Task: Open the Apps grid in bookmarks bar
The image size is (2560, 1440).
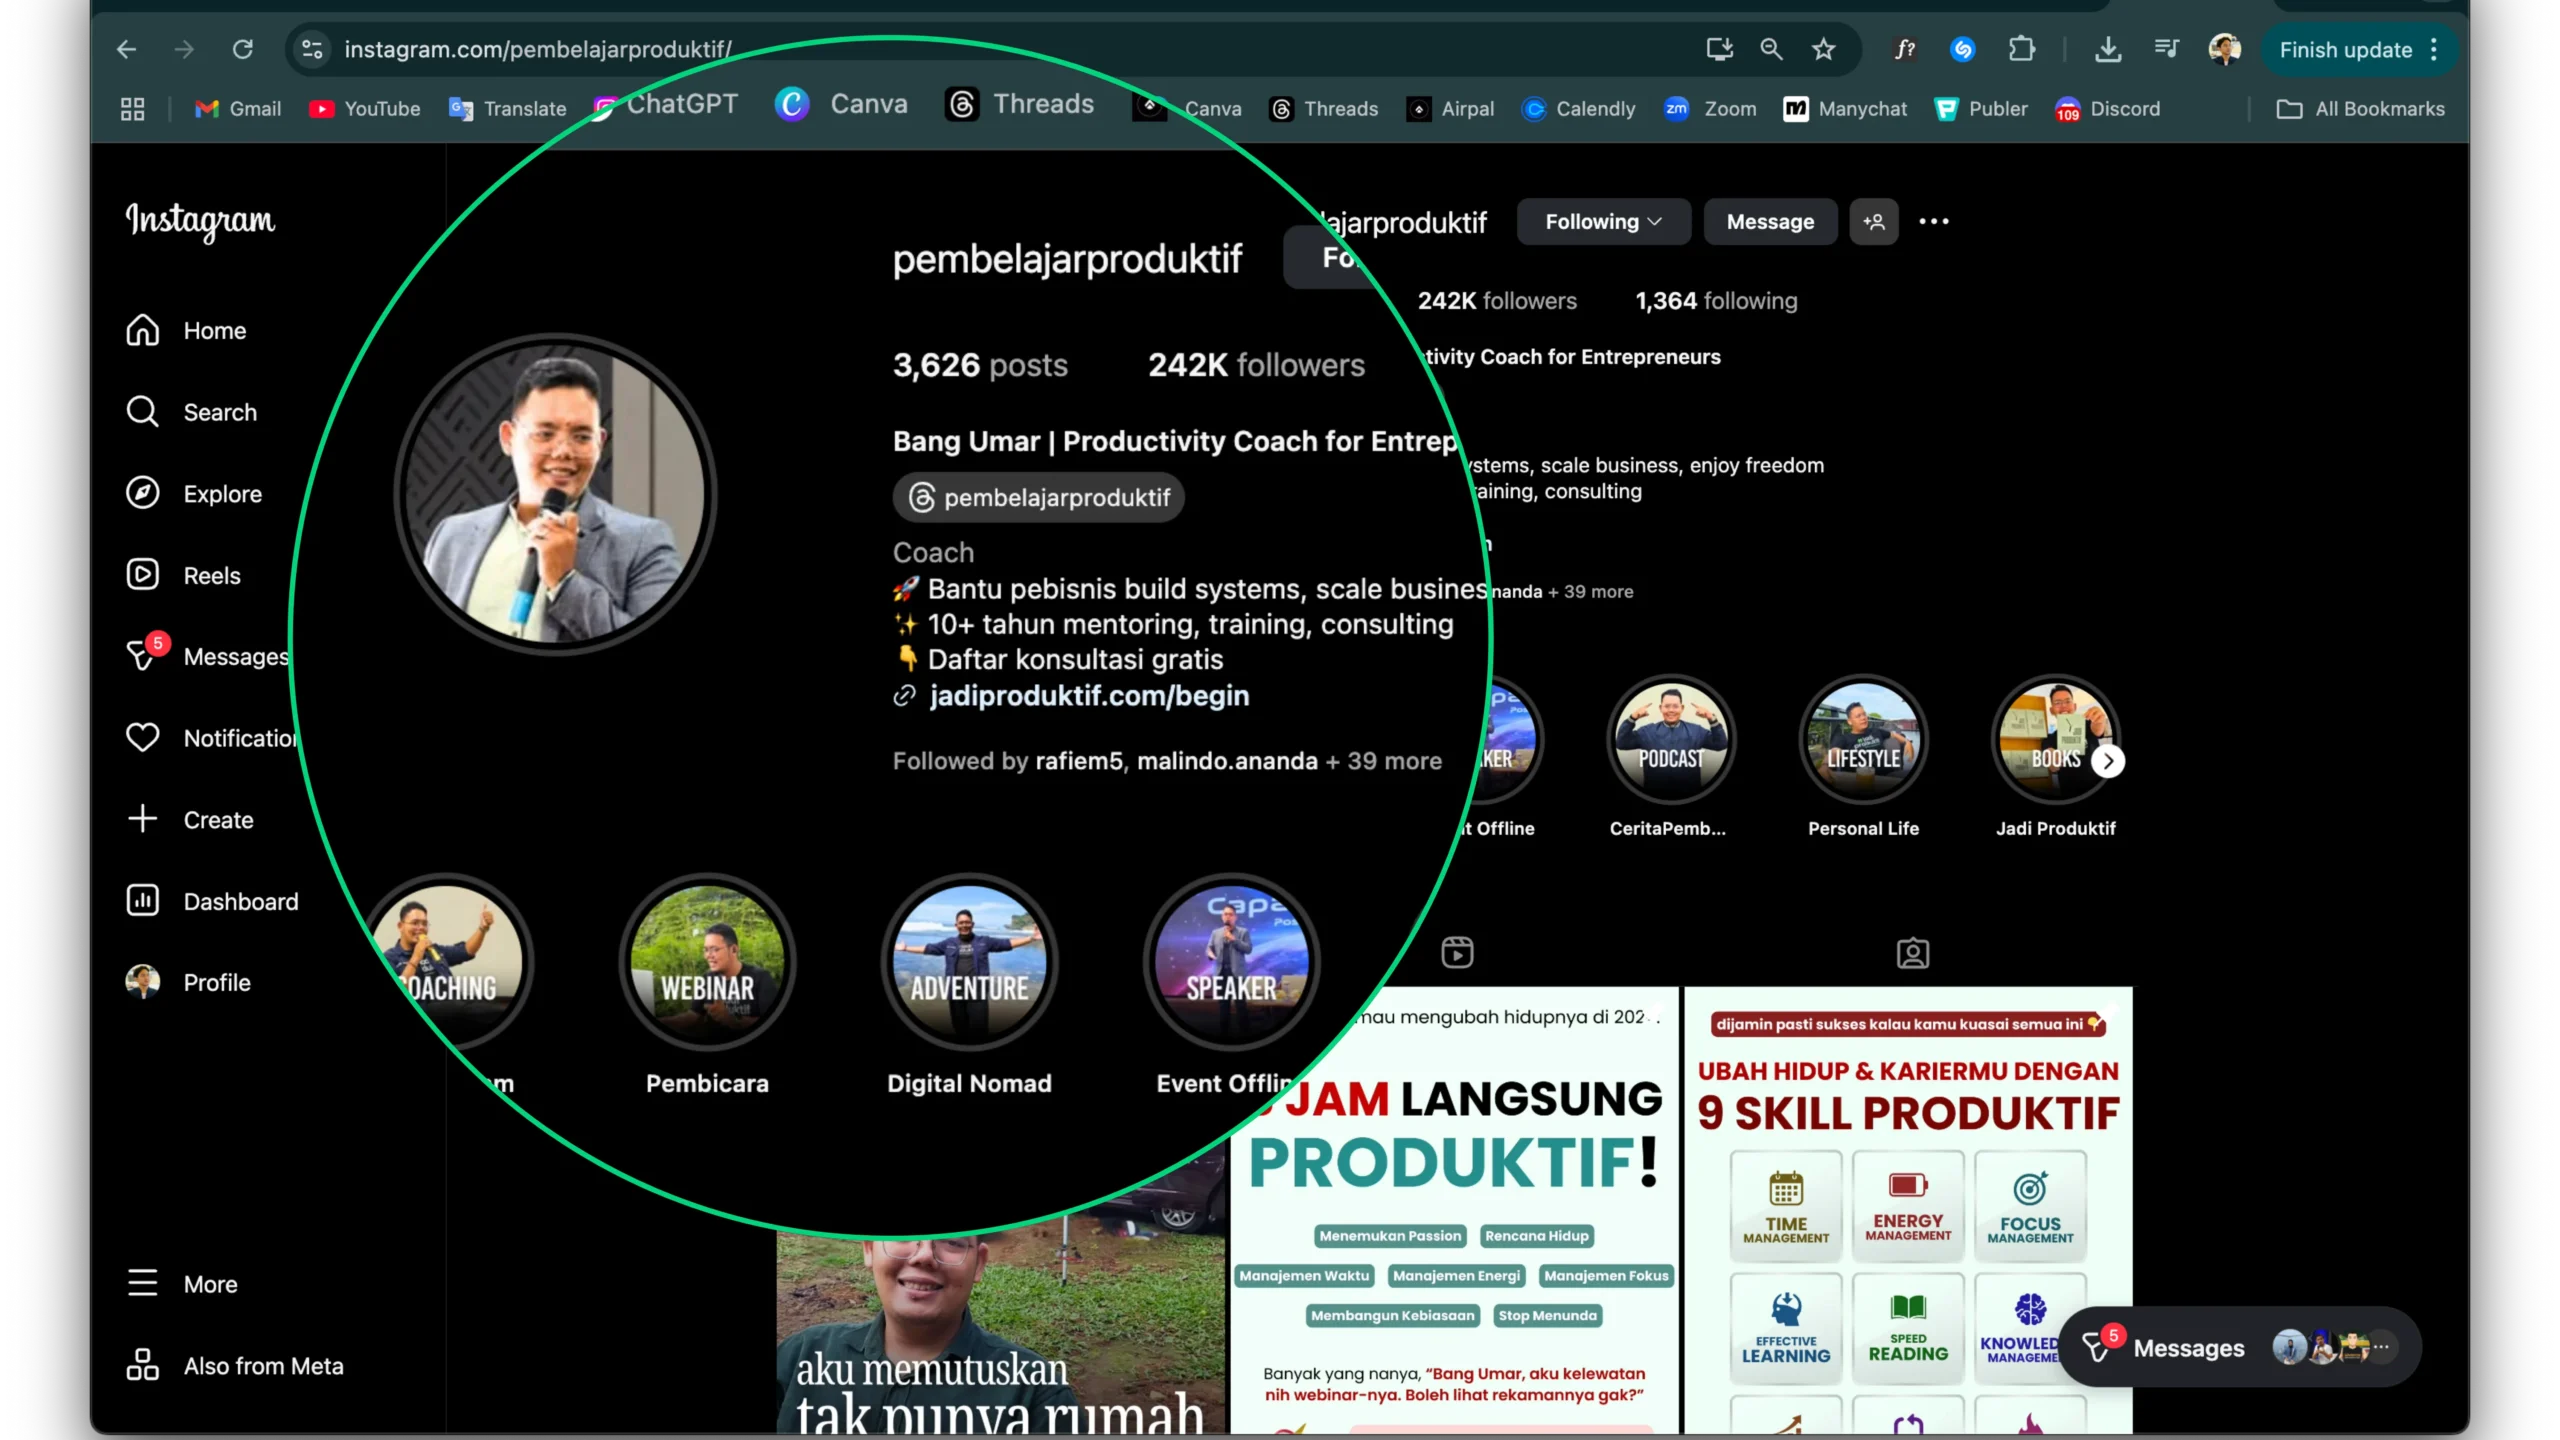Action: pyautogui.click(x=132, y=109)
